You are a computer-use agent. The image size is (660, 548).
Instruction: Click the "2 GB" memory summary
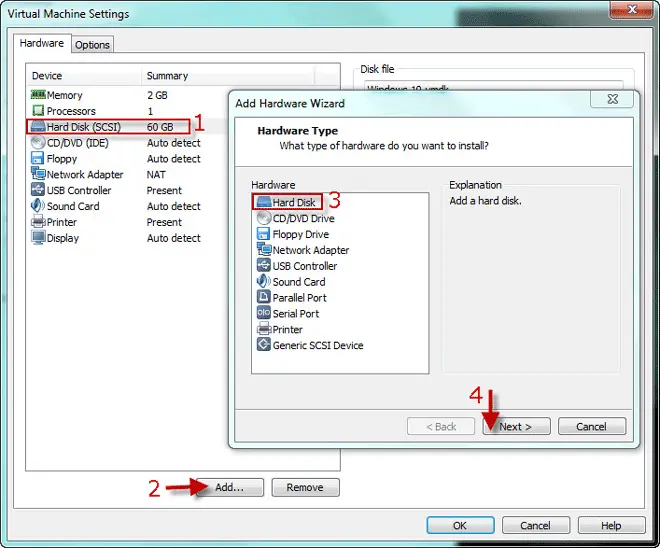click(x=157, y=95)
